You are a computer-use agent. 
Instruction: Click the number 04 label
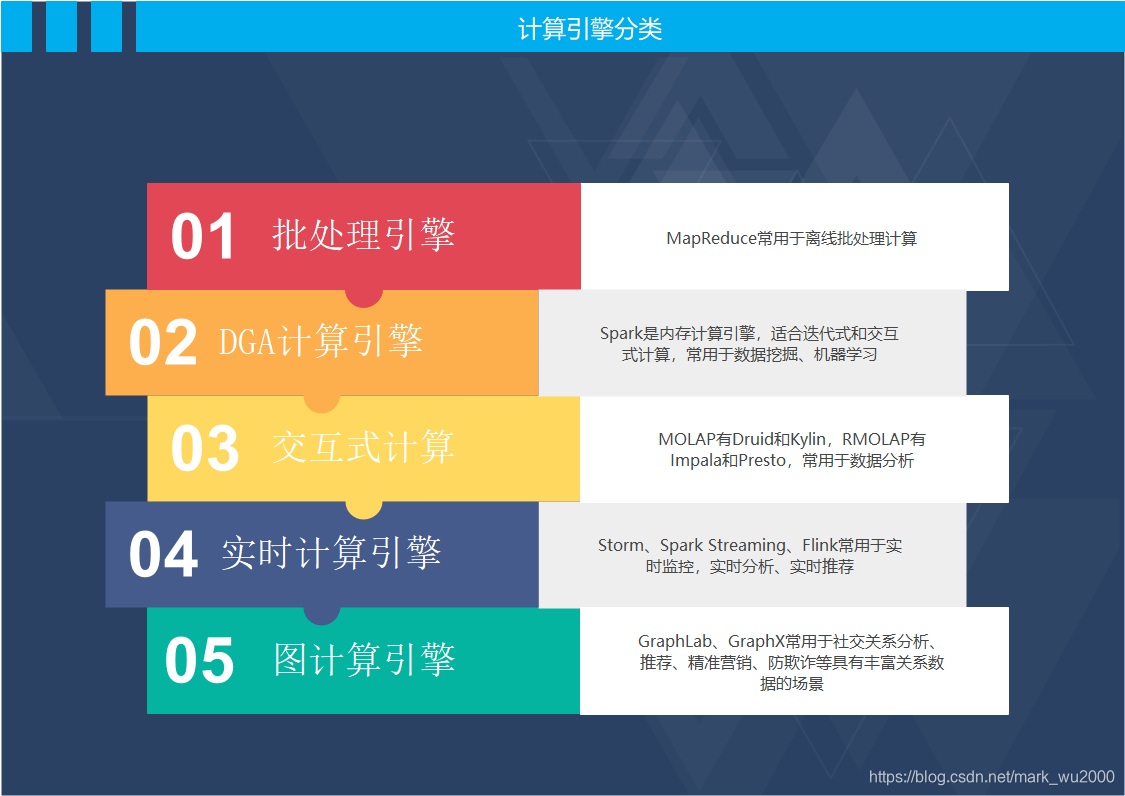point(163,554)
